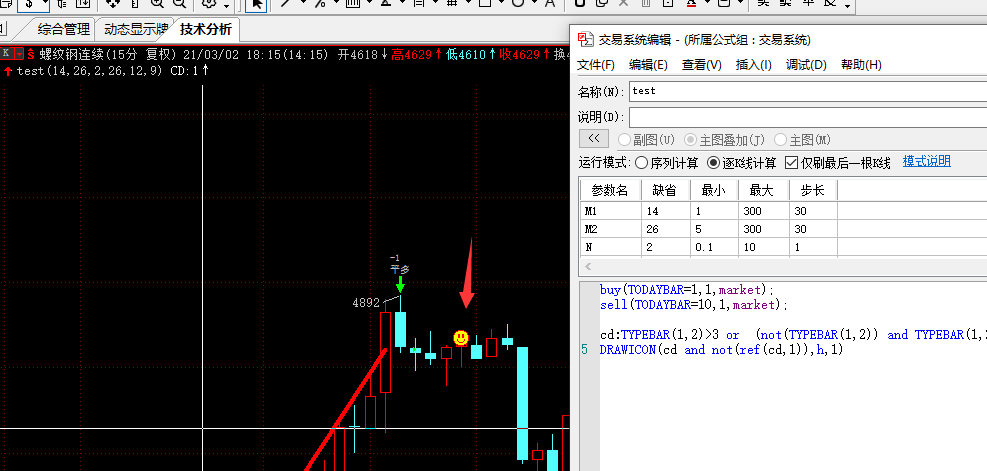Click the smiley face icon on the chart
This screenshot has width=987, height=471.
pos(461,338)
